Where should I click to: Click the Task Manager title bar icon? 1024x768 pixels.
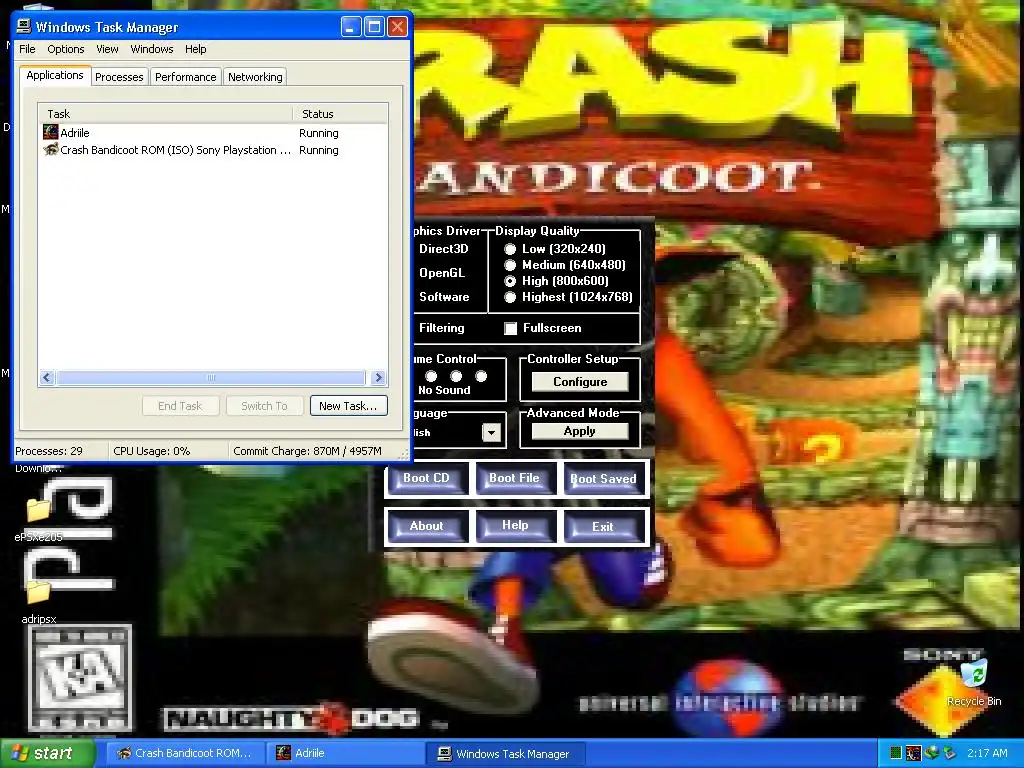point(24,27)
